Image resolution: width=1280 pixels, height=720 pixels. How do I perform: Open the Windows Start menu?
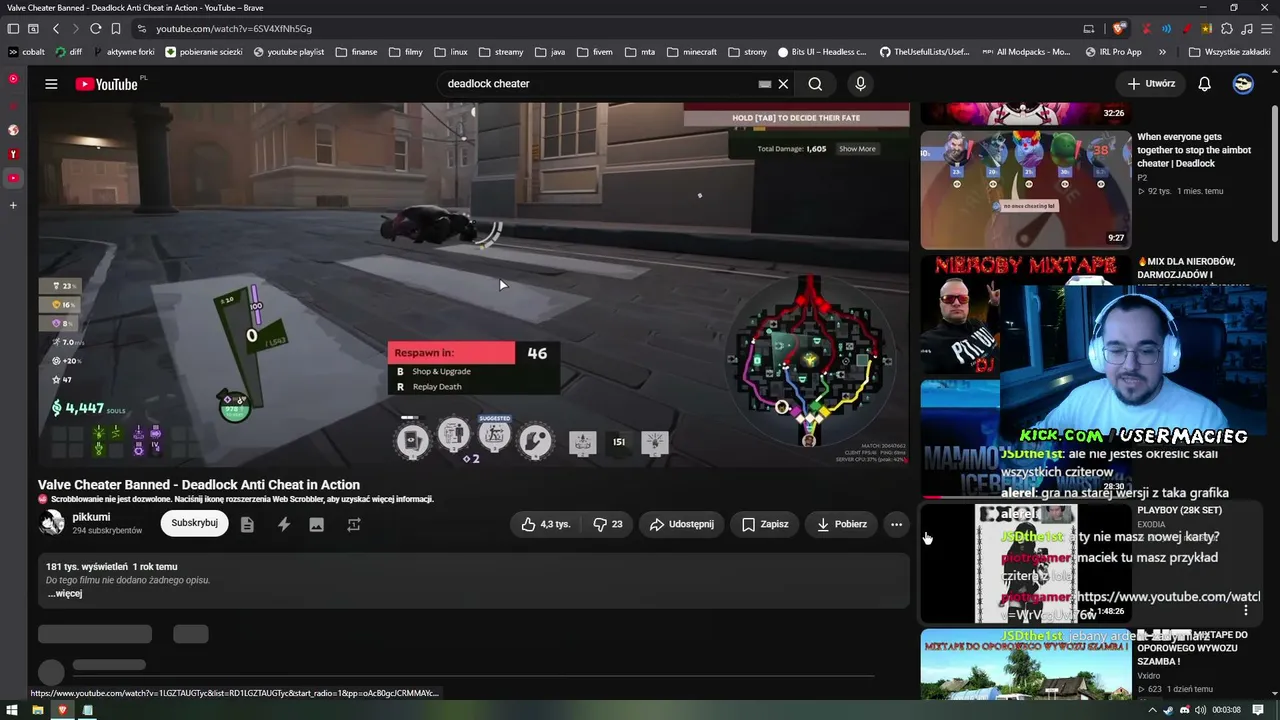[12, 710]
